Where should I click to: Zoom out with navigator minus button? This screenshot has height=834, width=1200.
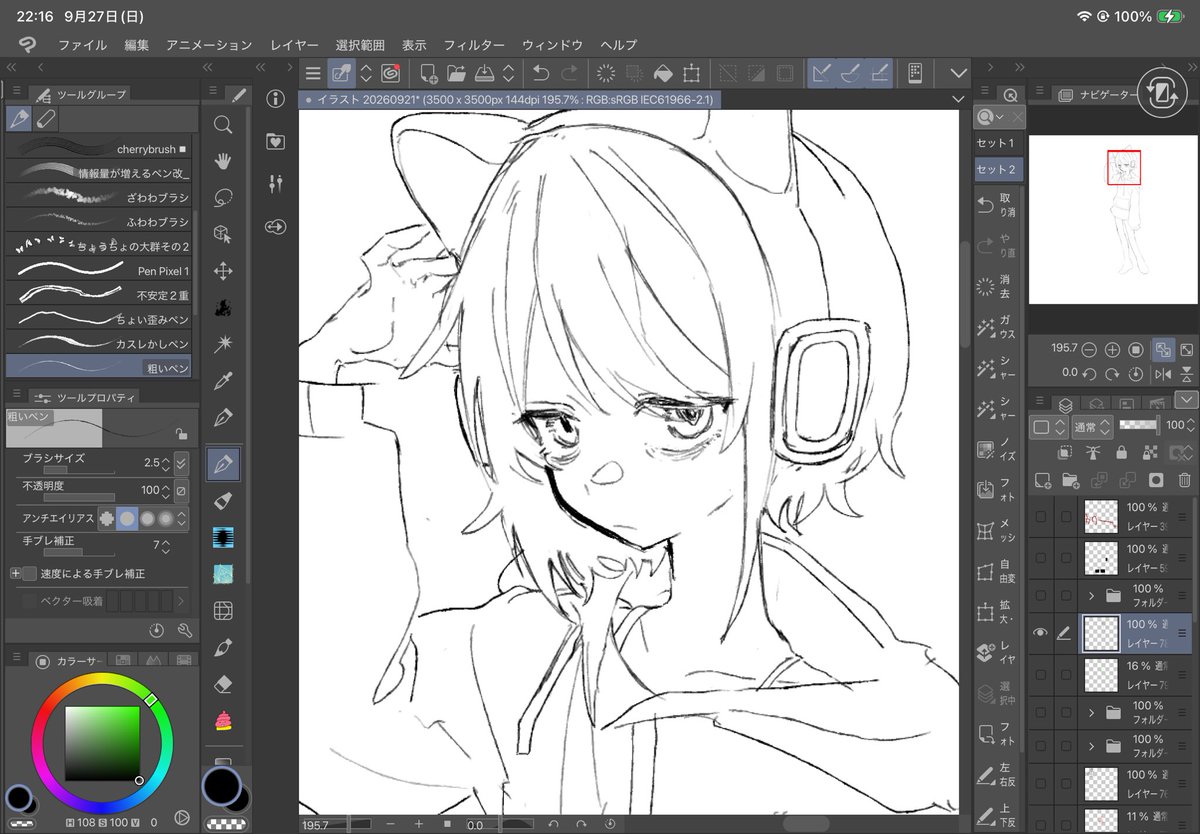pyautogui.click(x=1089, y=350)
